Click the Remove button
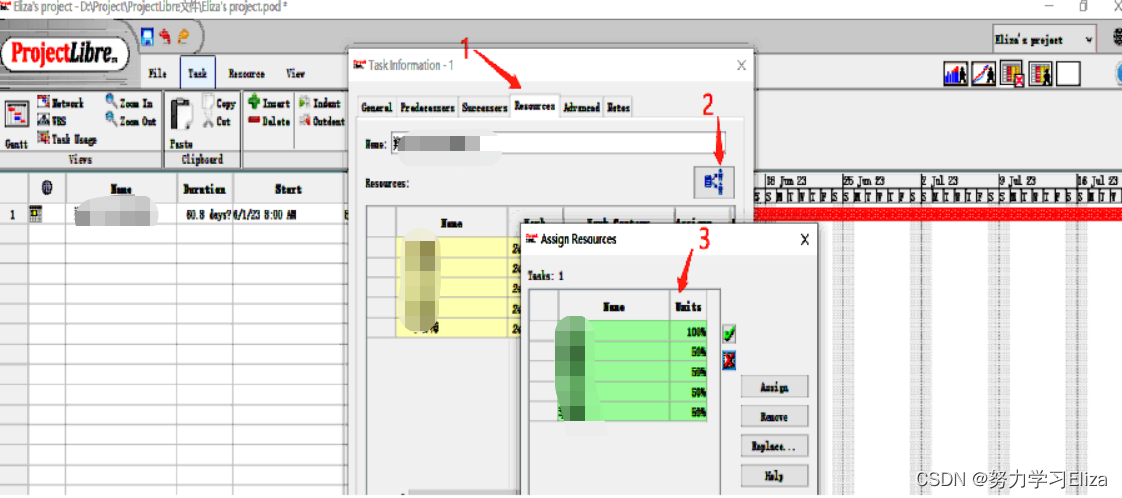Screen dimensions: 1122x498 coord(774,416)
